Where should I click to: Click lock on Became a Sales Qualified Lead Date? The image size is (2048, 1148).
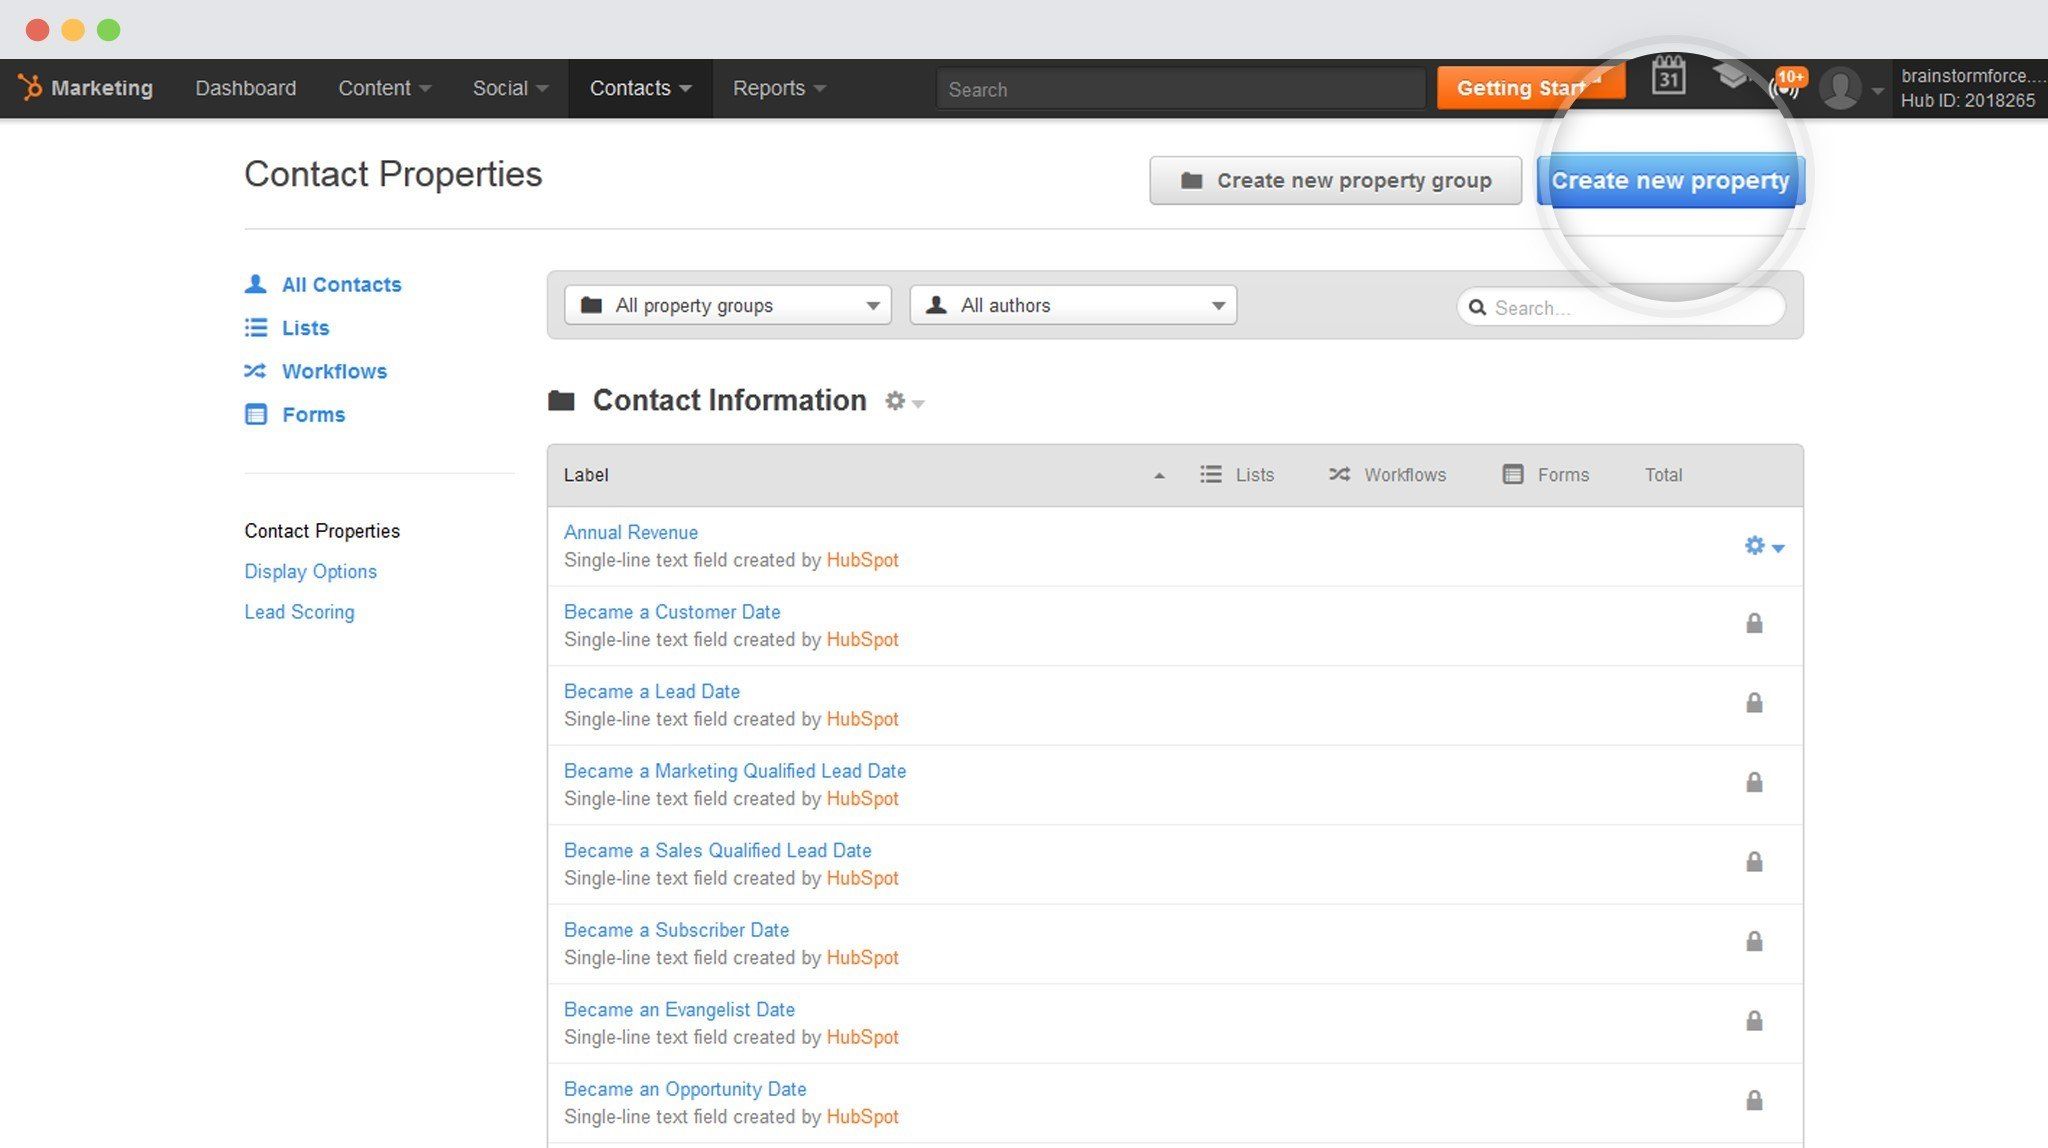(x=1754, y=861)
